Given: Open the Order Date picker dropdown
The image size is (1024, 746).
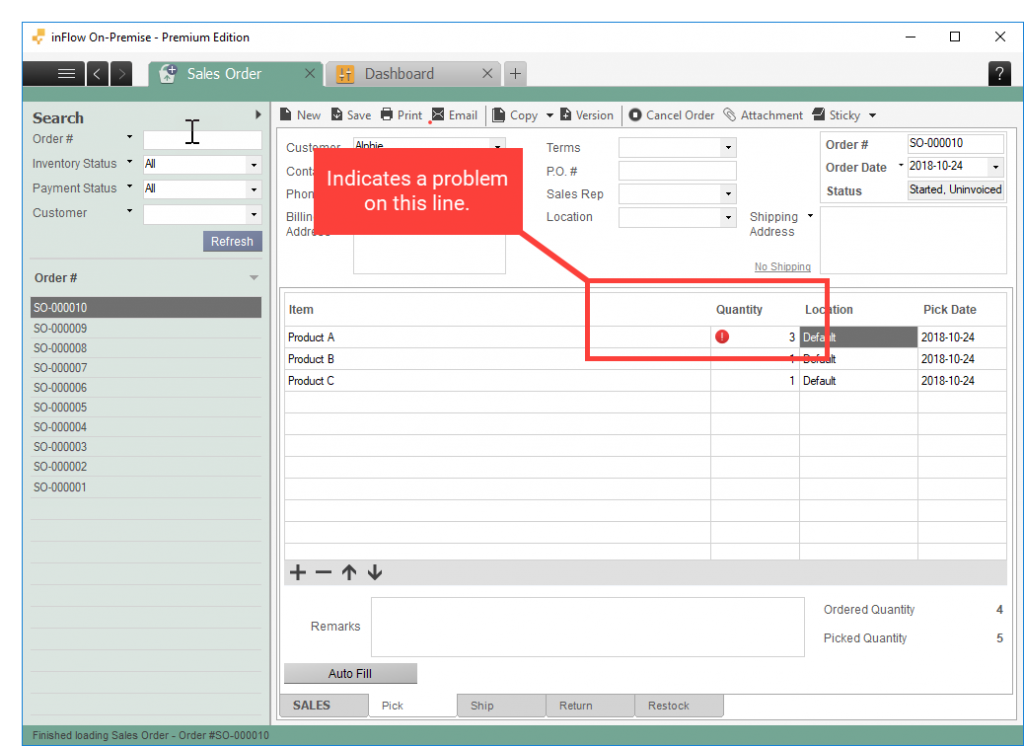Looking at the screenshot, I should click(x=995, y=167).
